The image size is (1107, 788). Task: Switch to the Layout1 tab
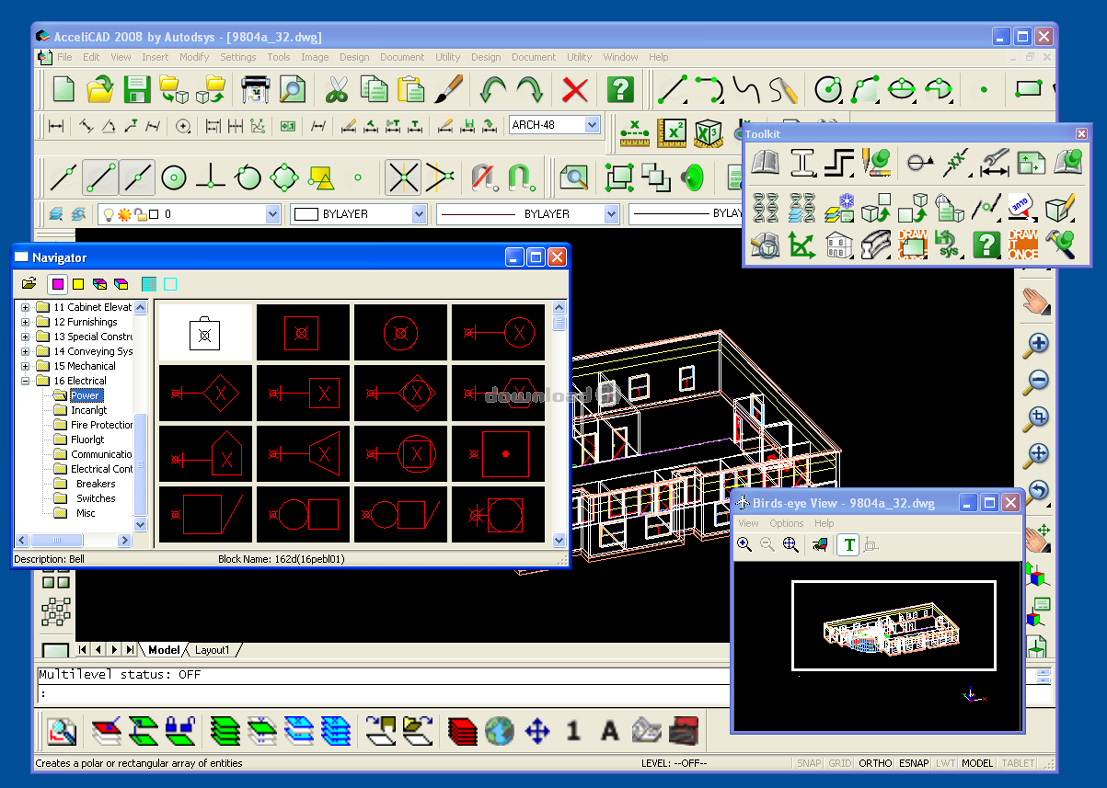point(212,650)
